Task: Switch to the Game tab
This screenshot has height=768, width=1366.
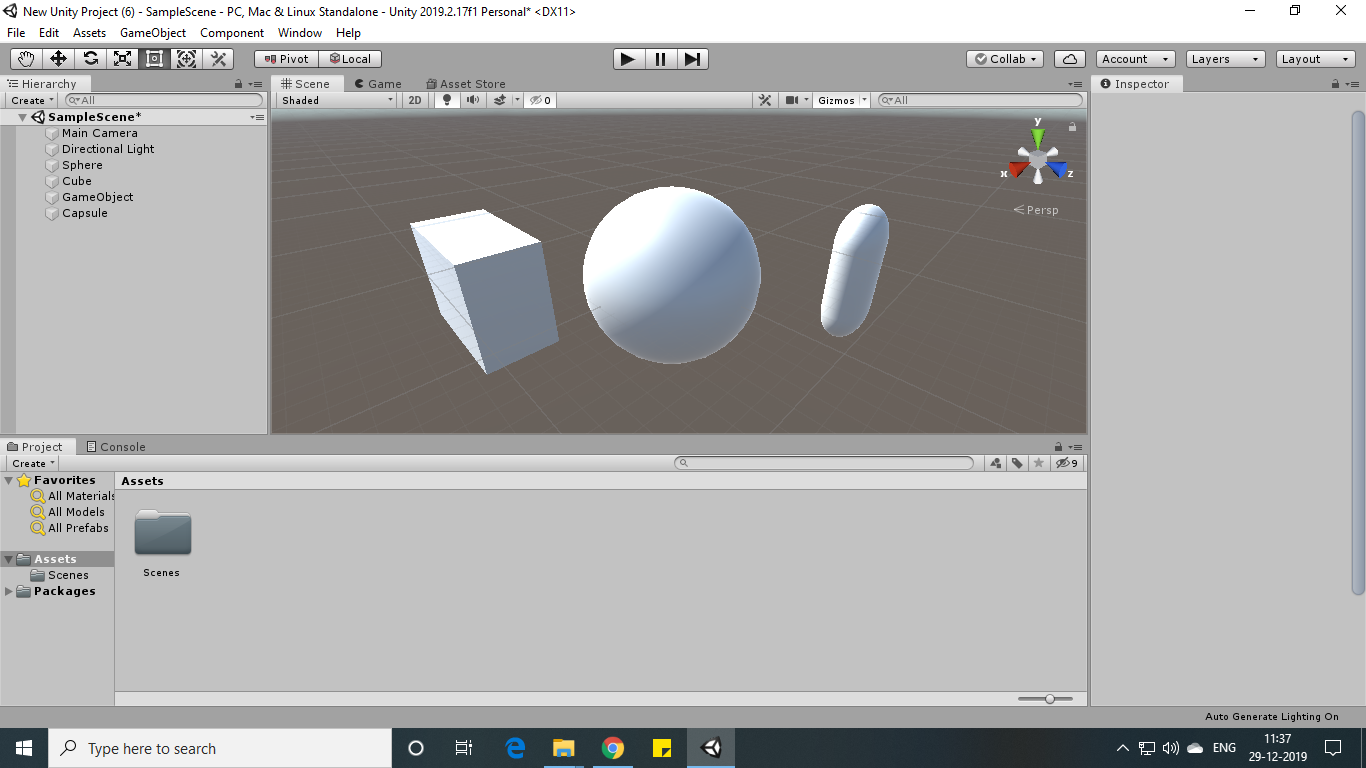Action: pos(378,84)
